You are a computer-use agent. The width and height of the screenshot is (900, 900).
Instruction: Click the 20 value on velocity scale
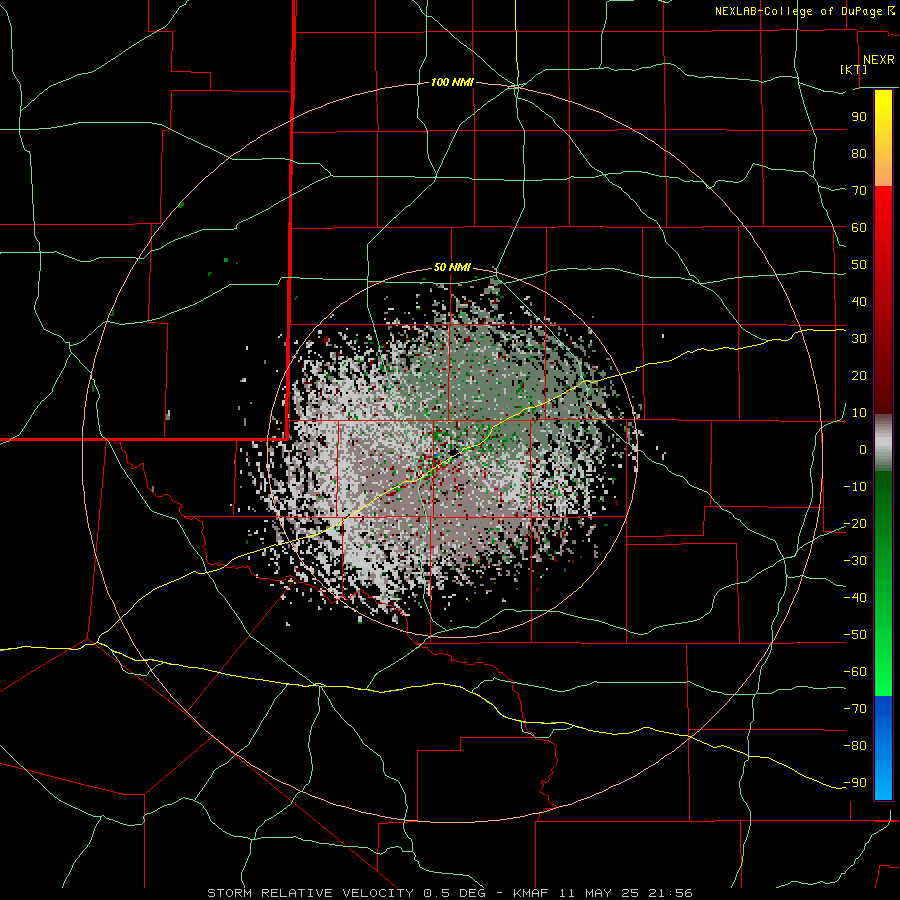point(859,375)
